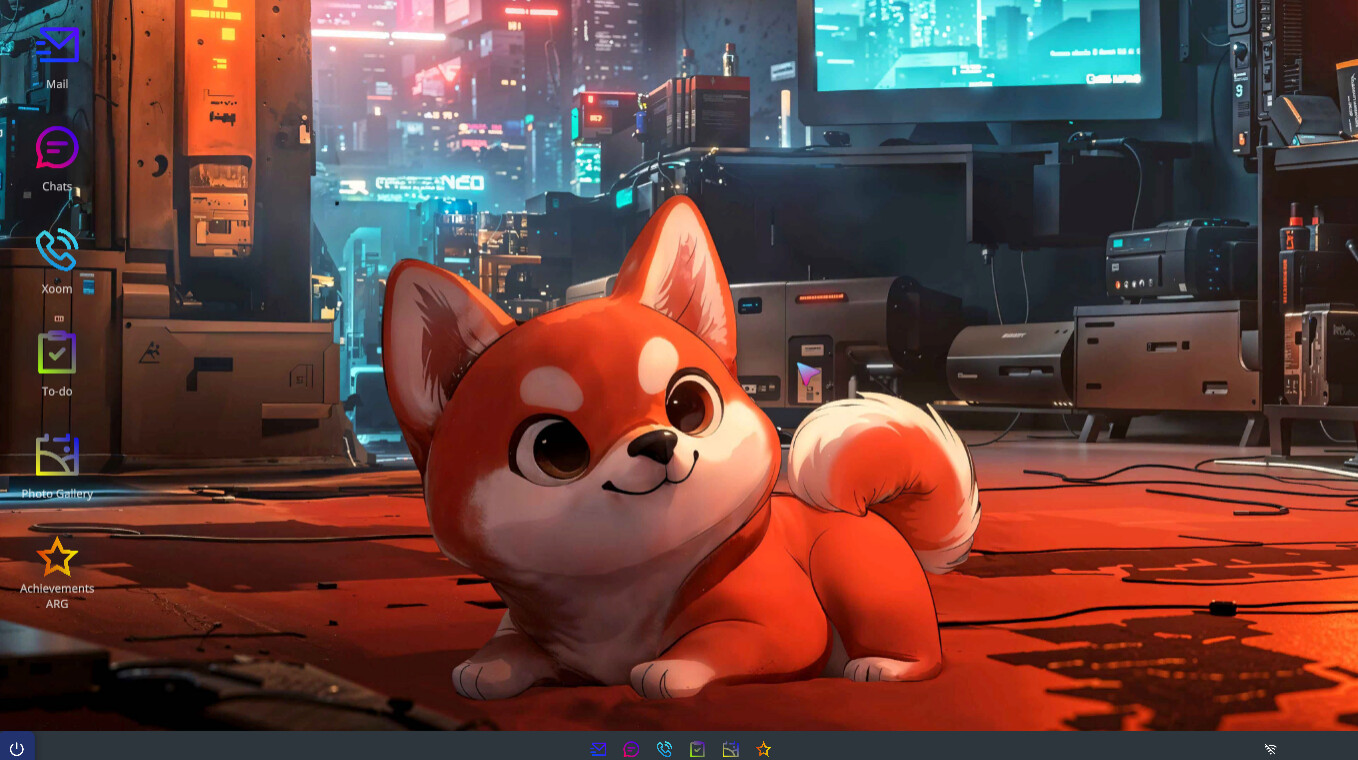Click the Achievements star icon in the taskbar
The width and height of the screenshot is (1358, 760).
(764, 749)
